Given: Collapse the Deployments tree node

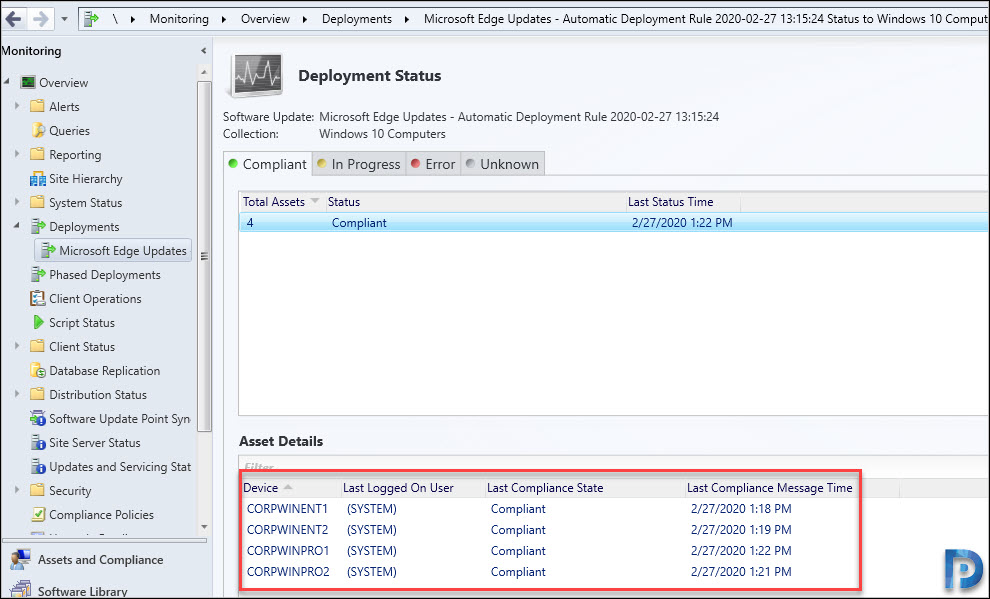Looking at the screenshot, I should click(17, 225).
